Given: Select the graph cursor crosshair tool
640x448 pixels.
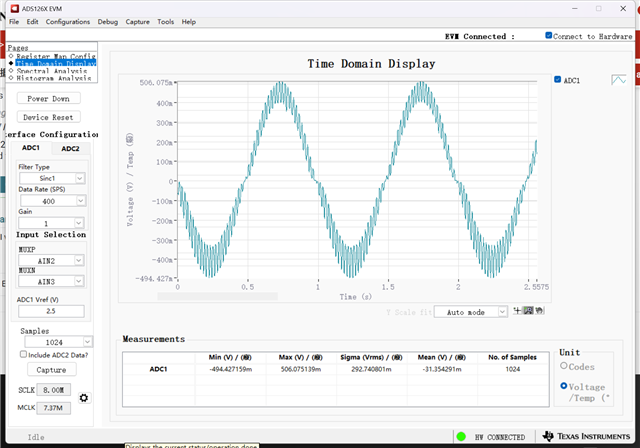Looking at the screenshot, I should (518, 311).
